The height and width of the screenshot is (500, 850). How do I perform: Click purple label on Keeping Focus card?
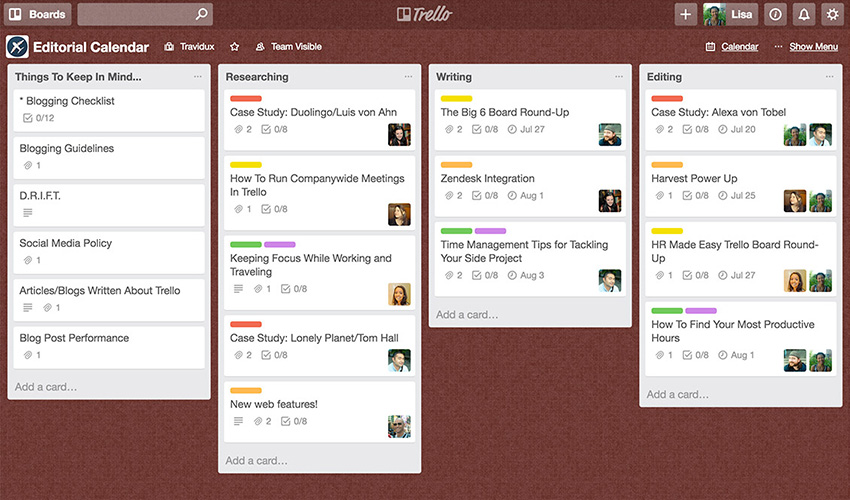(280, 244)
